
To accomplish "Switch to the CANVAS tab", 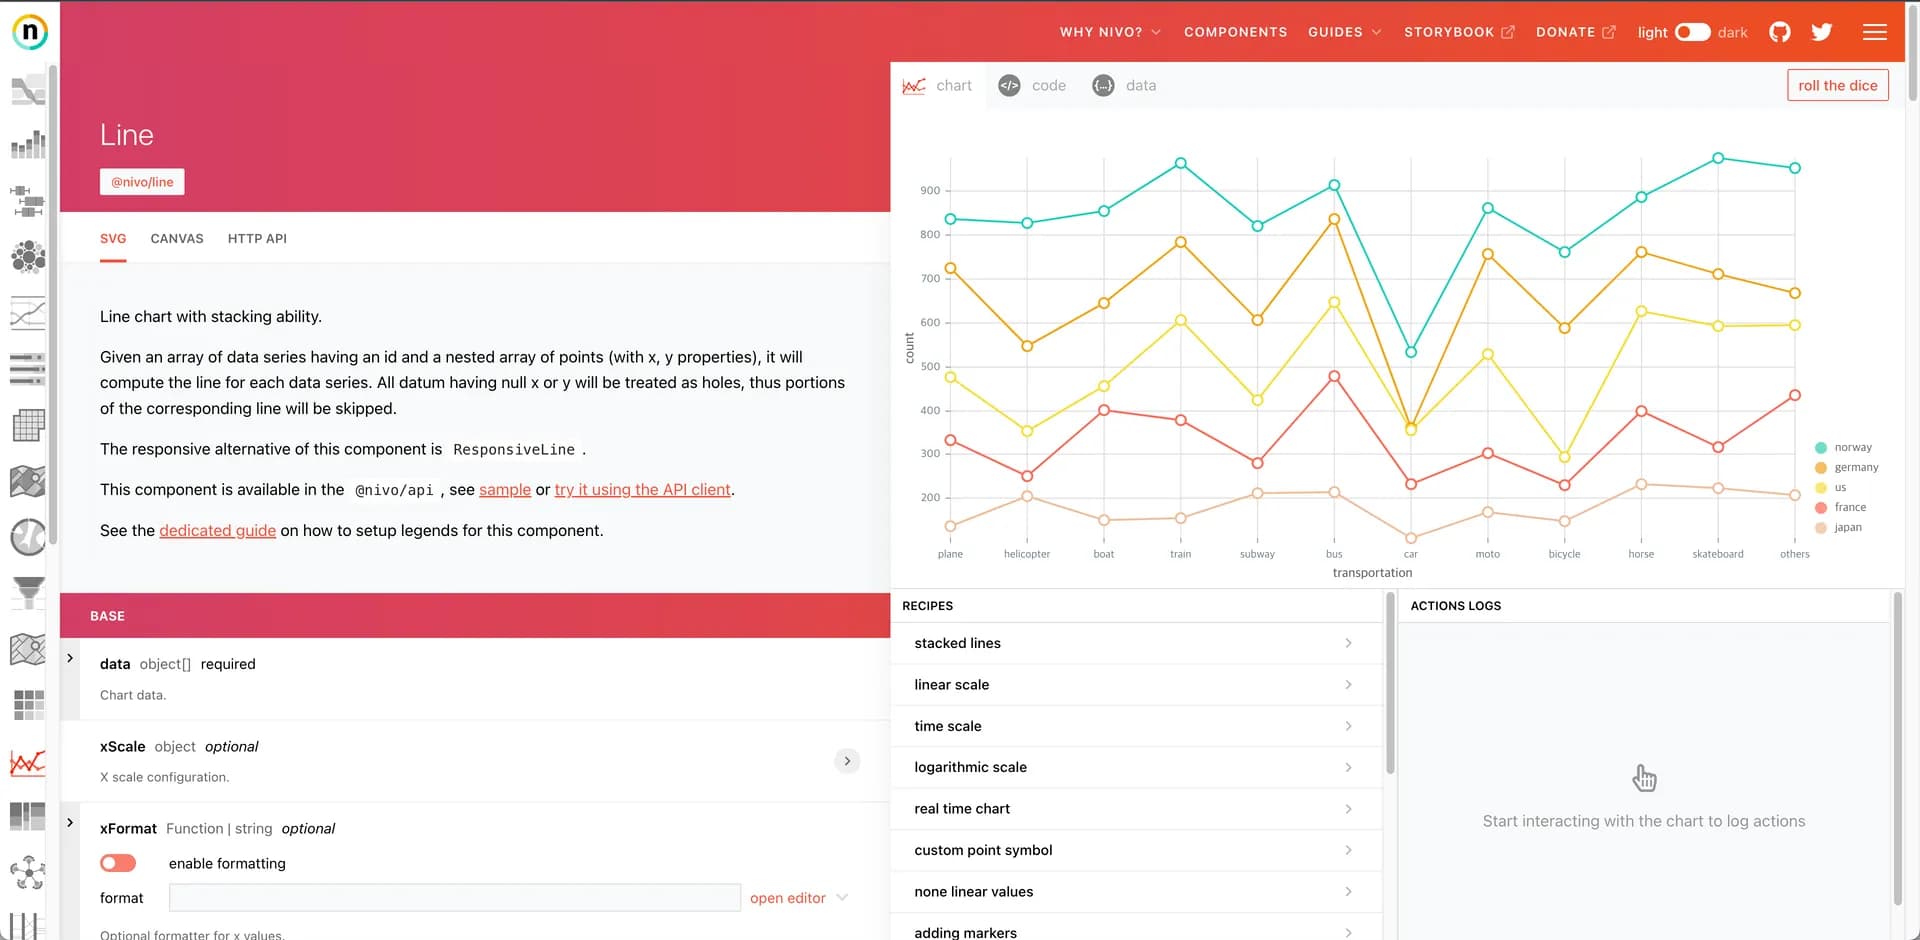I will (177, 239).
